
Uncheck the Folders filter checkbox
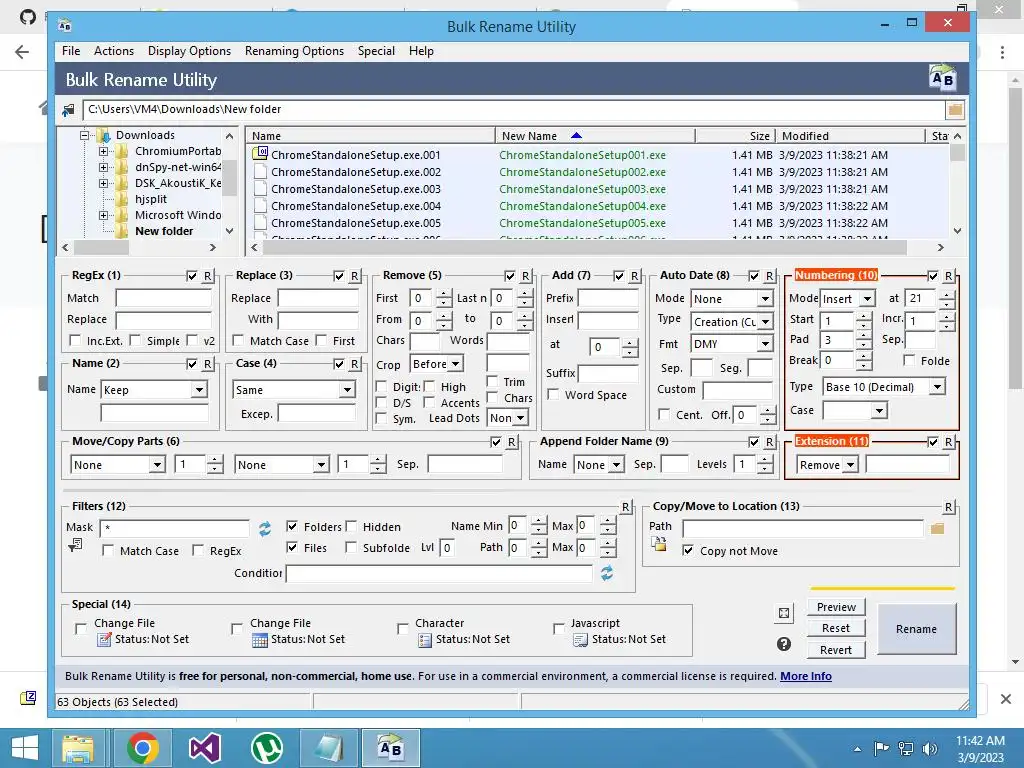[x=292, y=526]
